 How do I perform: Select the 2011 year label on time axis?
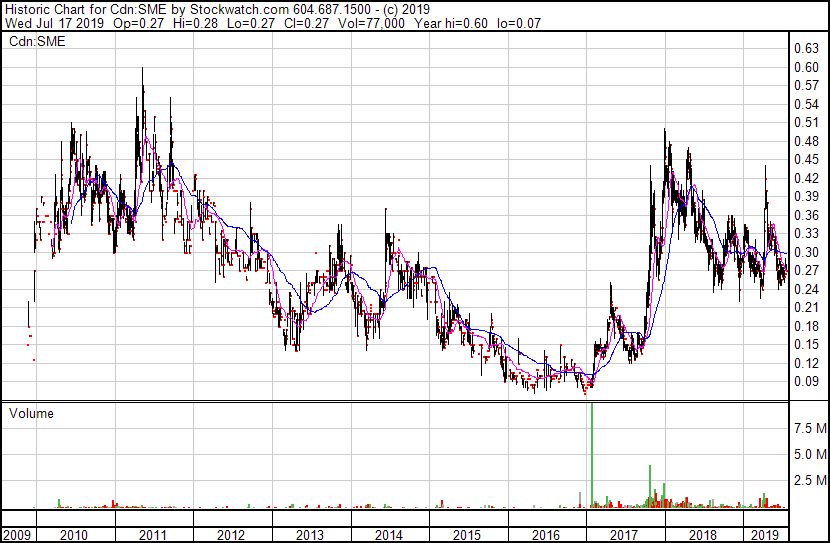click(152, 535)
